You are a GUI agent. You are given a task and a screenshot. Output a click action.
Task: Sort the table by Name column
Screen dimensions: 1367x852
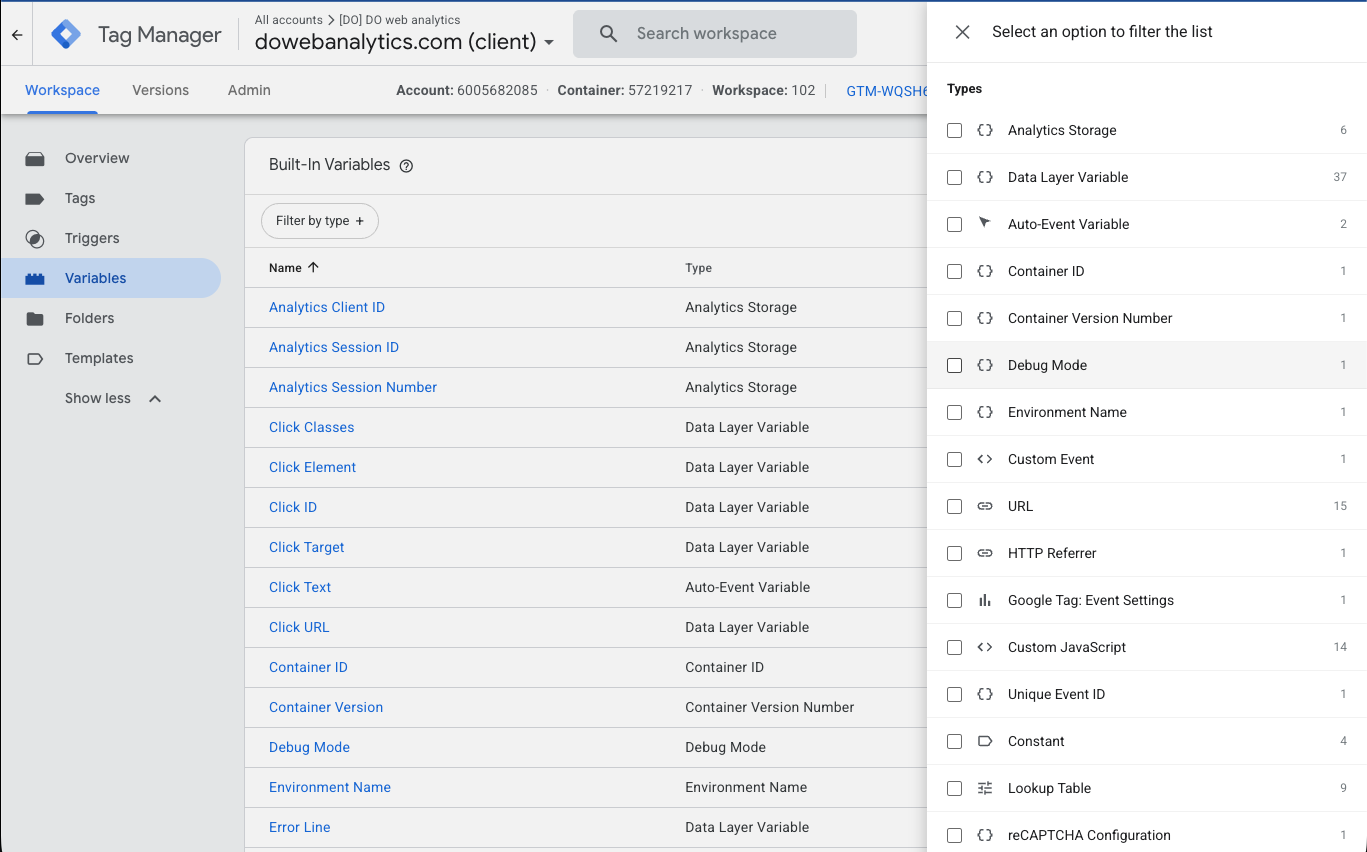tap(294, 268)
